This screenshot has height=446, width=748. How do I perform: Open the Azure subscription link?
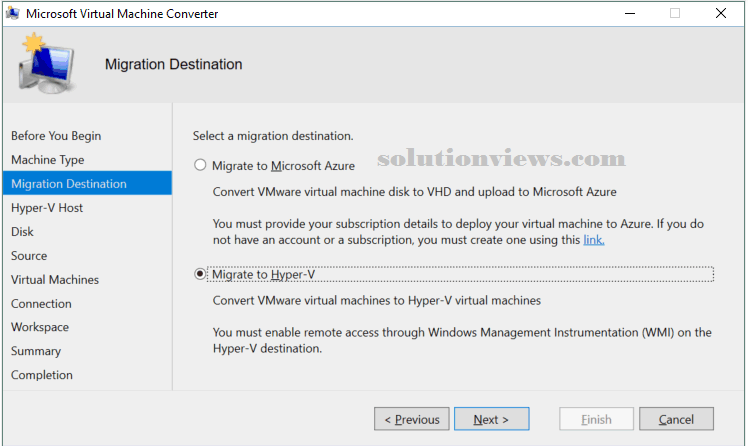pyautogui.click(x=593, y=239)
